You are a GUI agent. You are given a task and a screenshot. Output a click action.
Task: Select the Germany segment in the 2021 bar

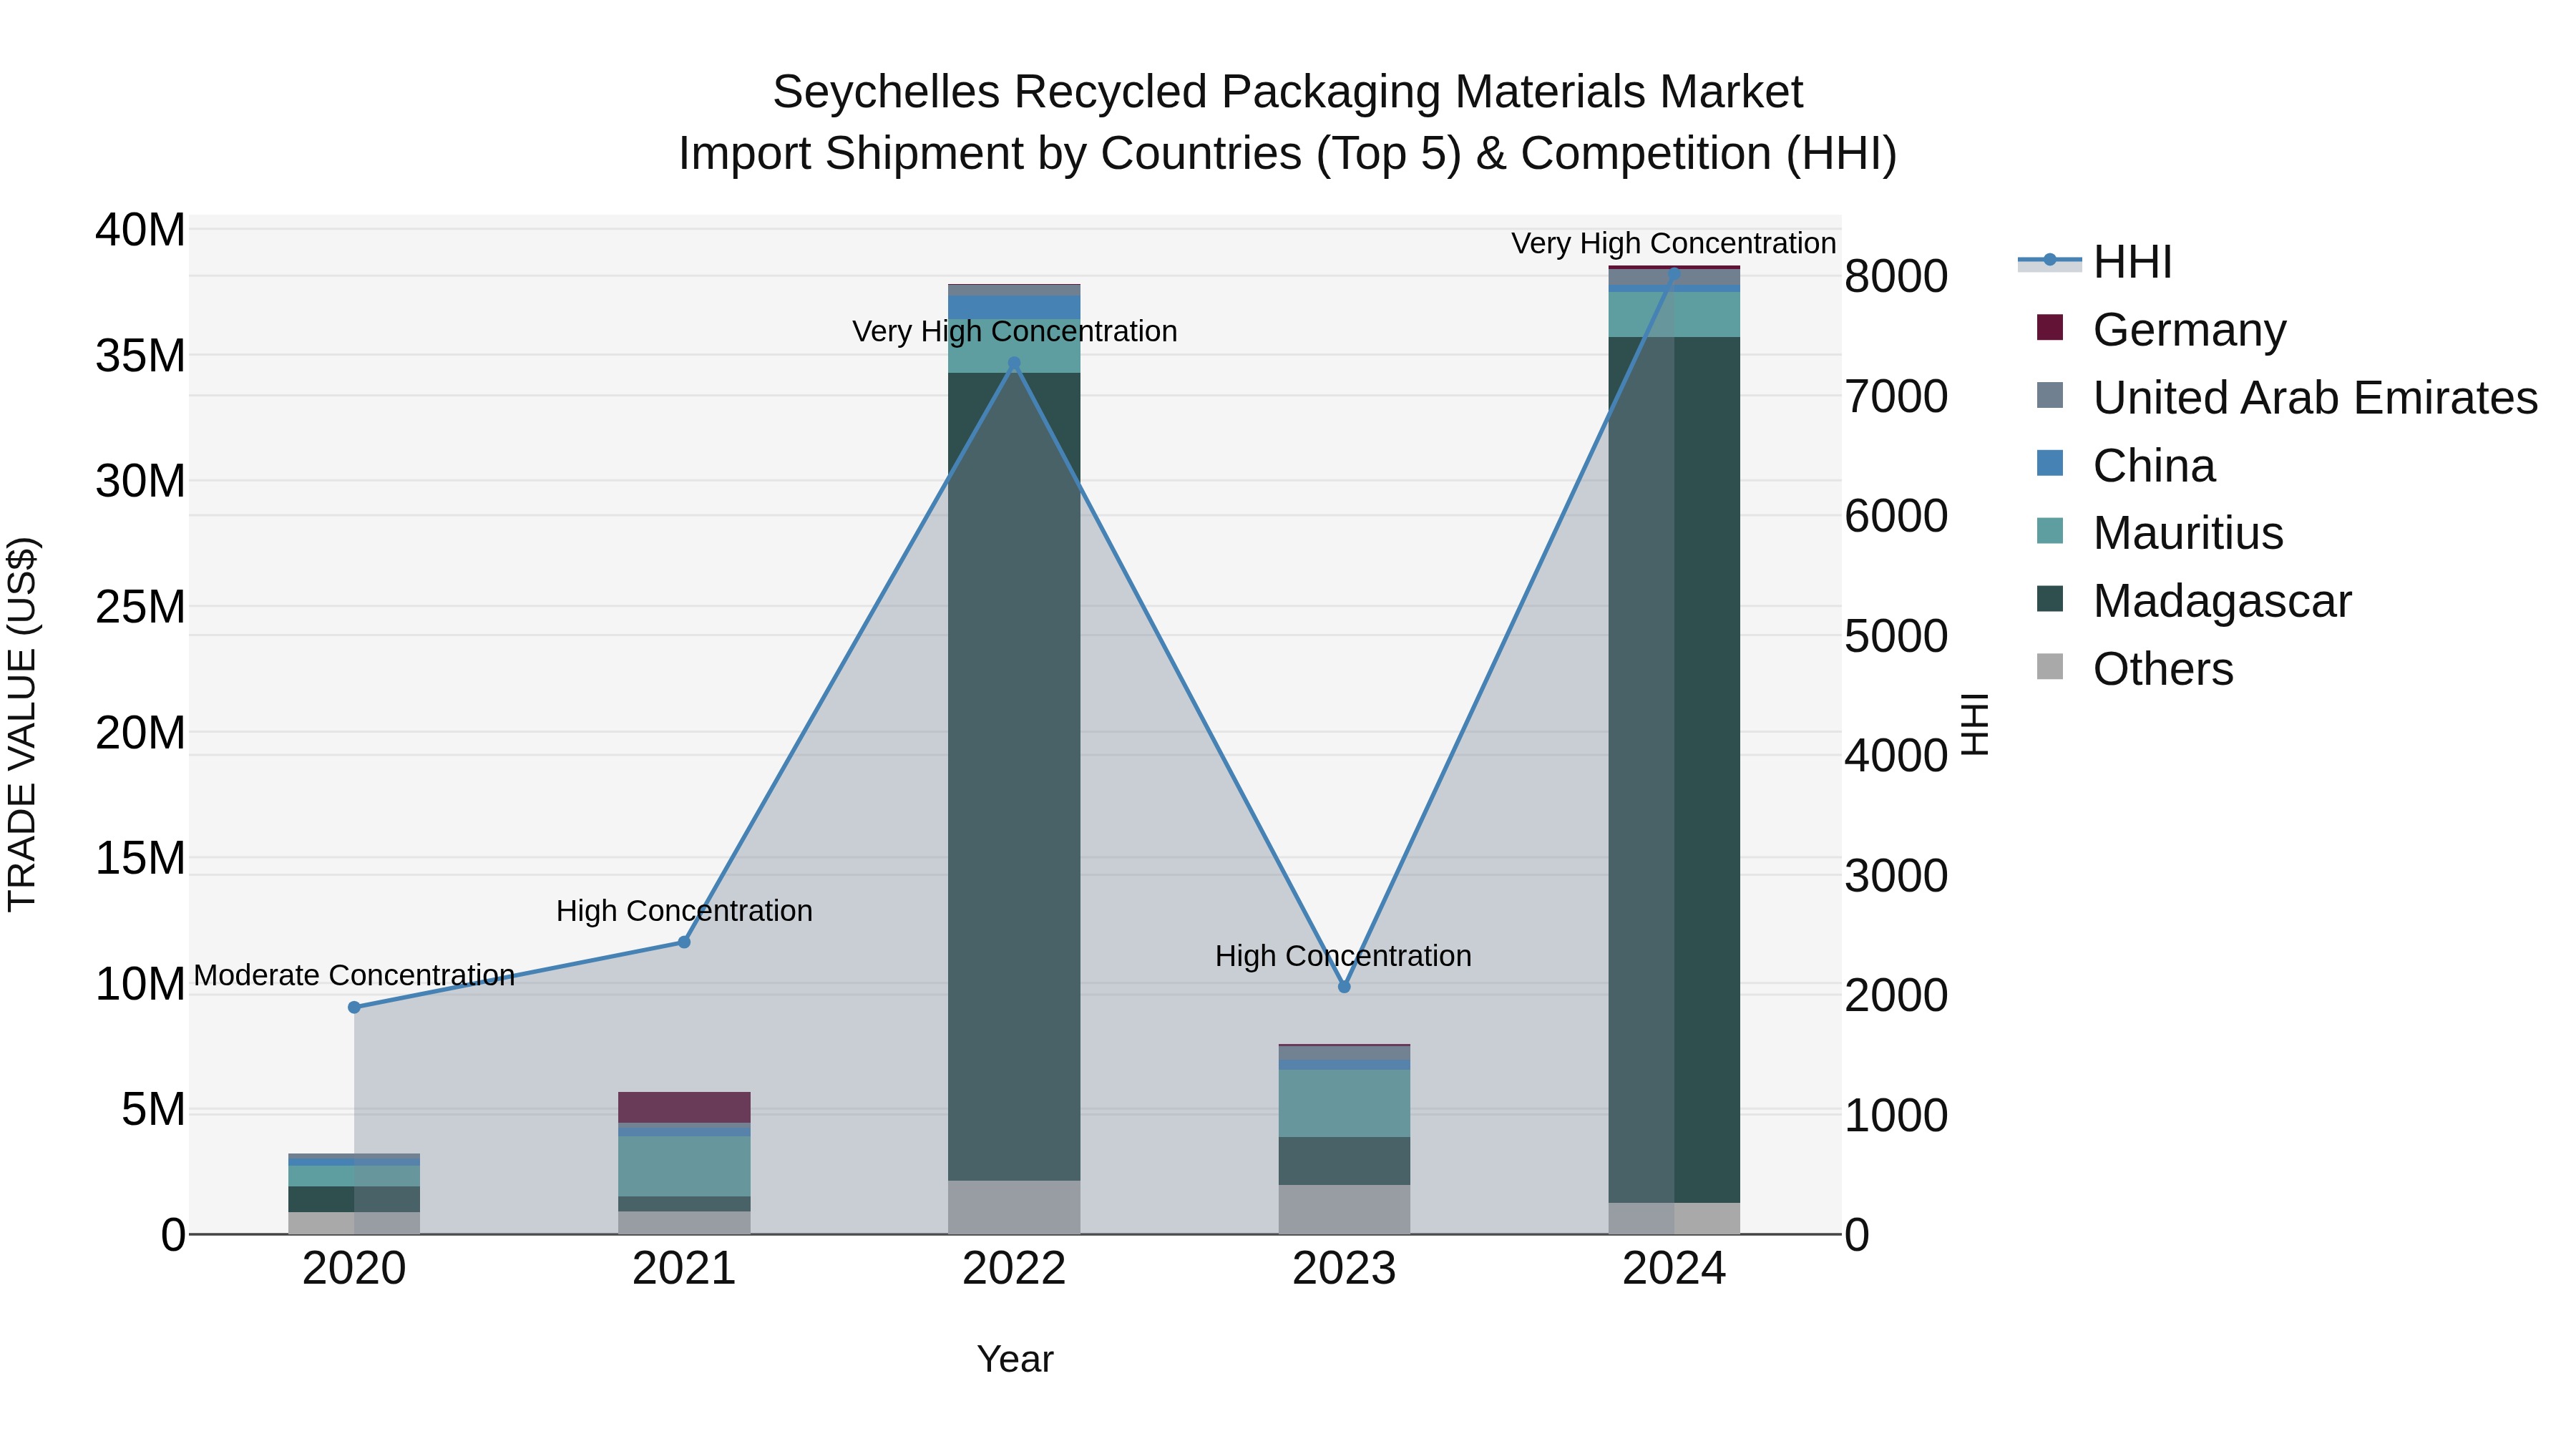click(x=684, y=1107)
